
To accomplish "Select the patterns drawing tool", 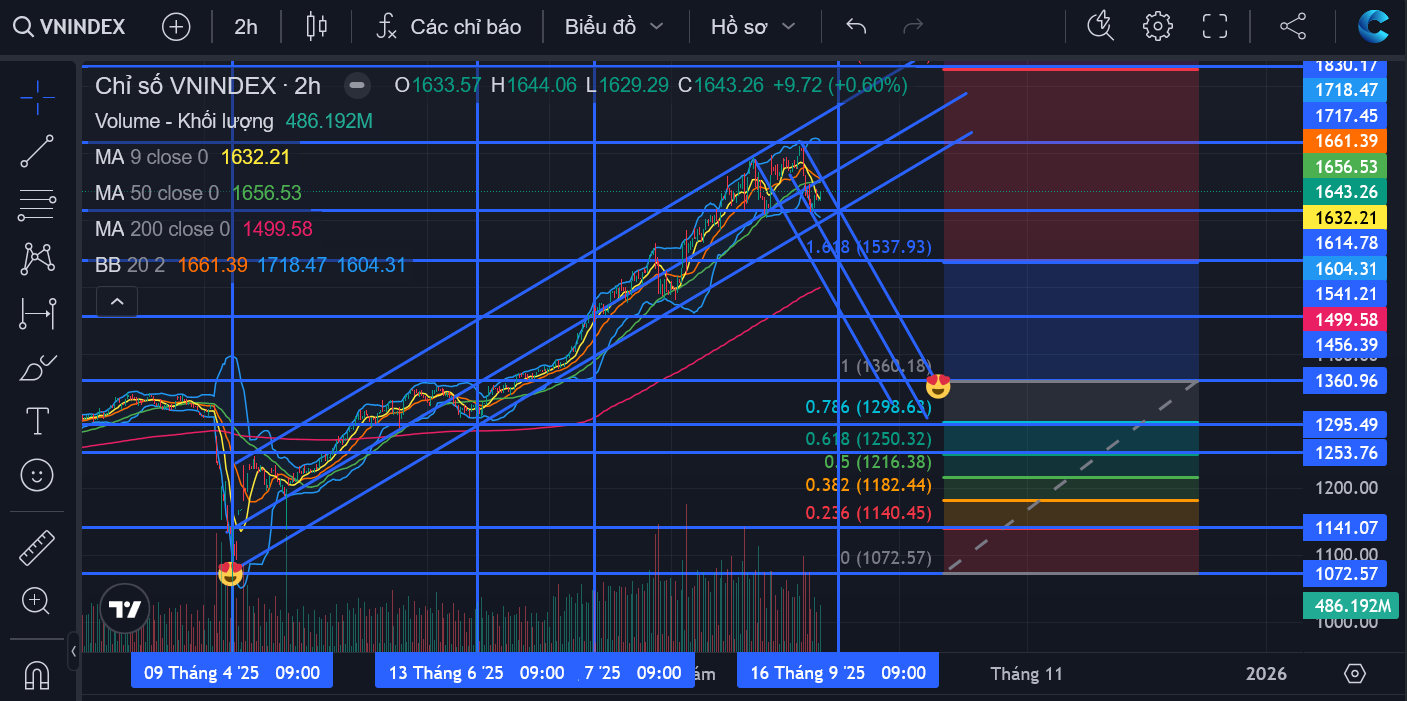I will coord(37,260).
